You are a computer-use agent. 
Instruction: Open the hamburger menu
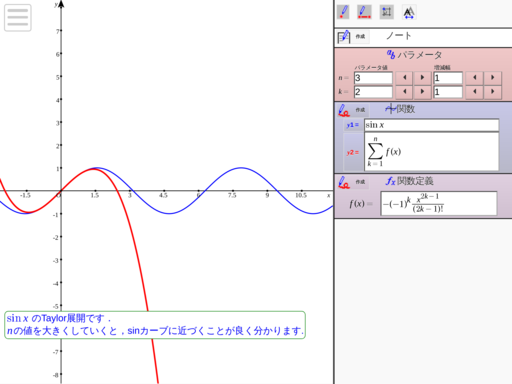coord(18,18)
